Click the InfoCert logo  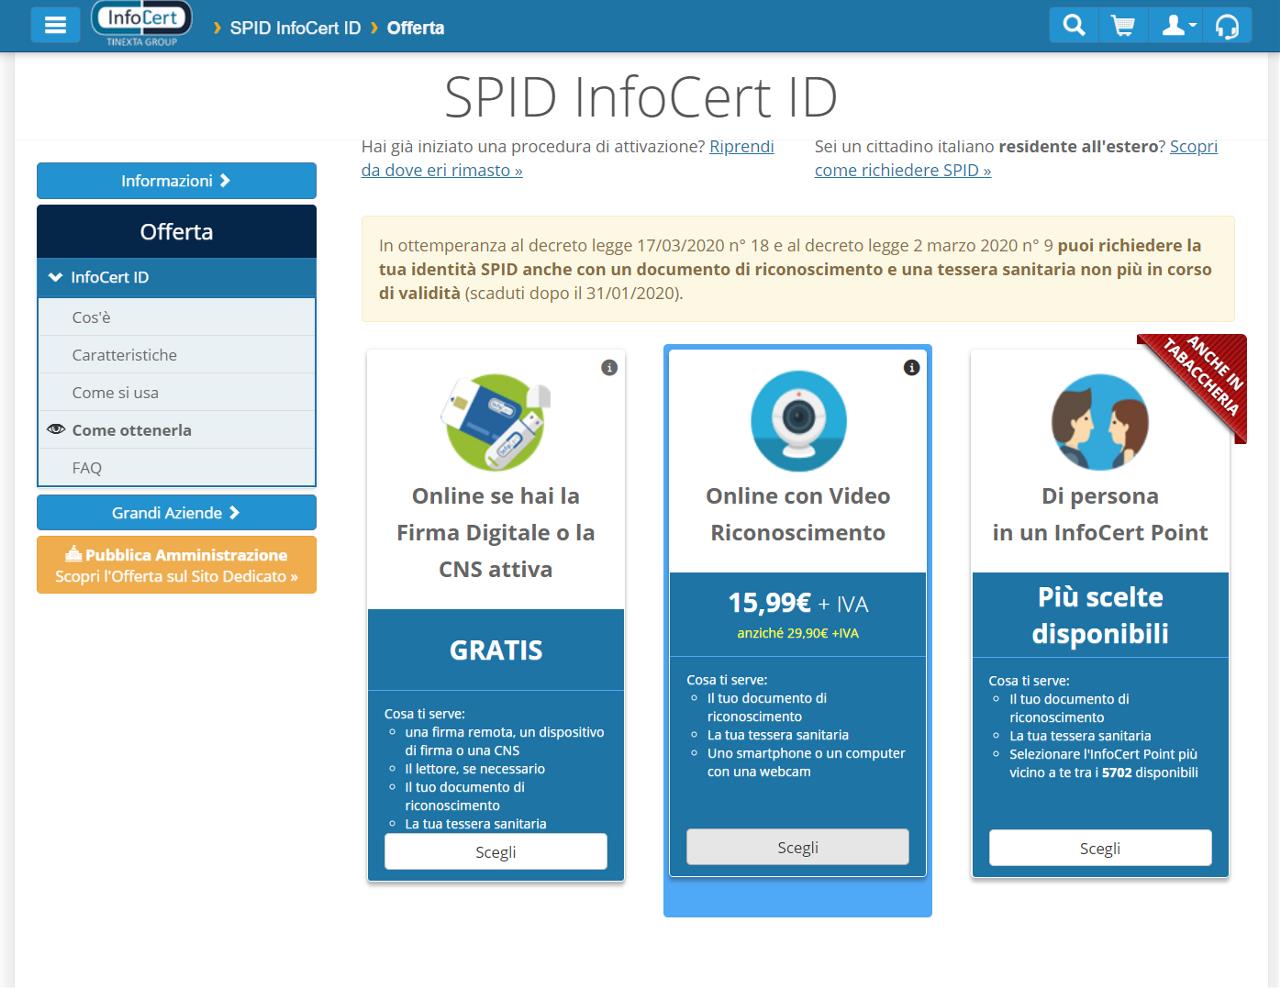pyautogui.click(x=140, y=18)
